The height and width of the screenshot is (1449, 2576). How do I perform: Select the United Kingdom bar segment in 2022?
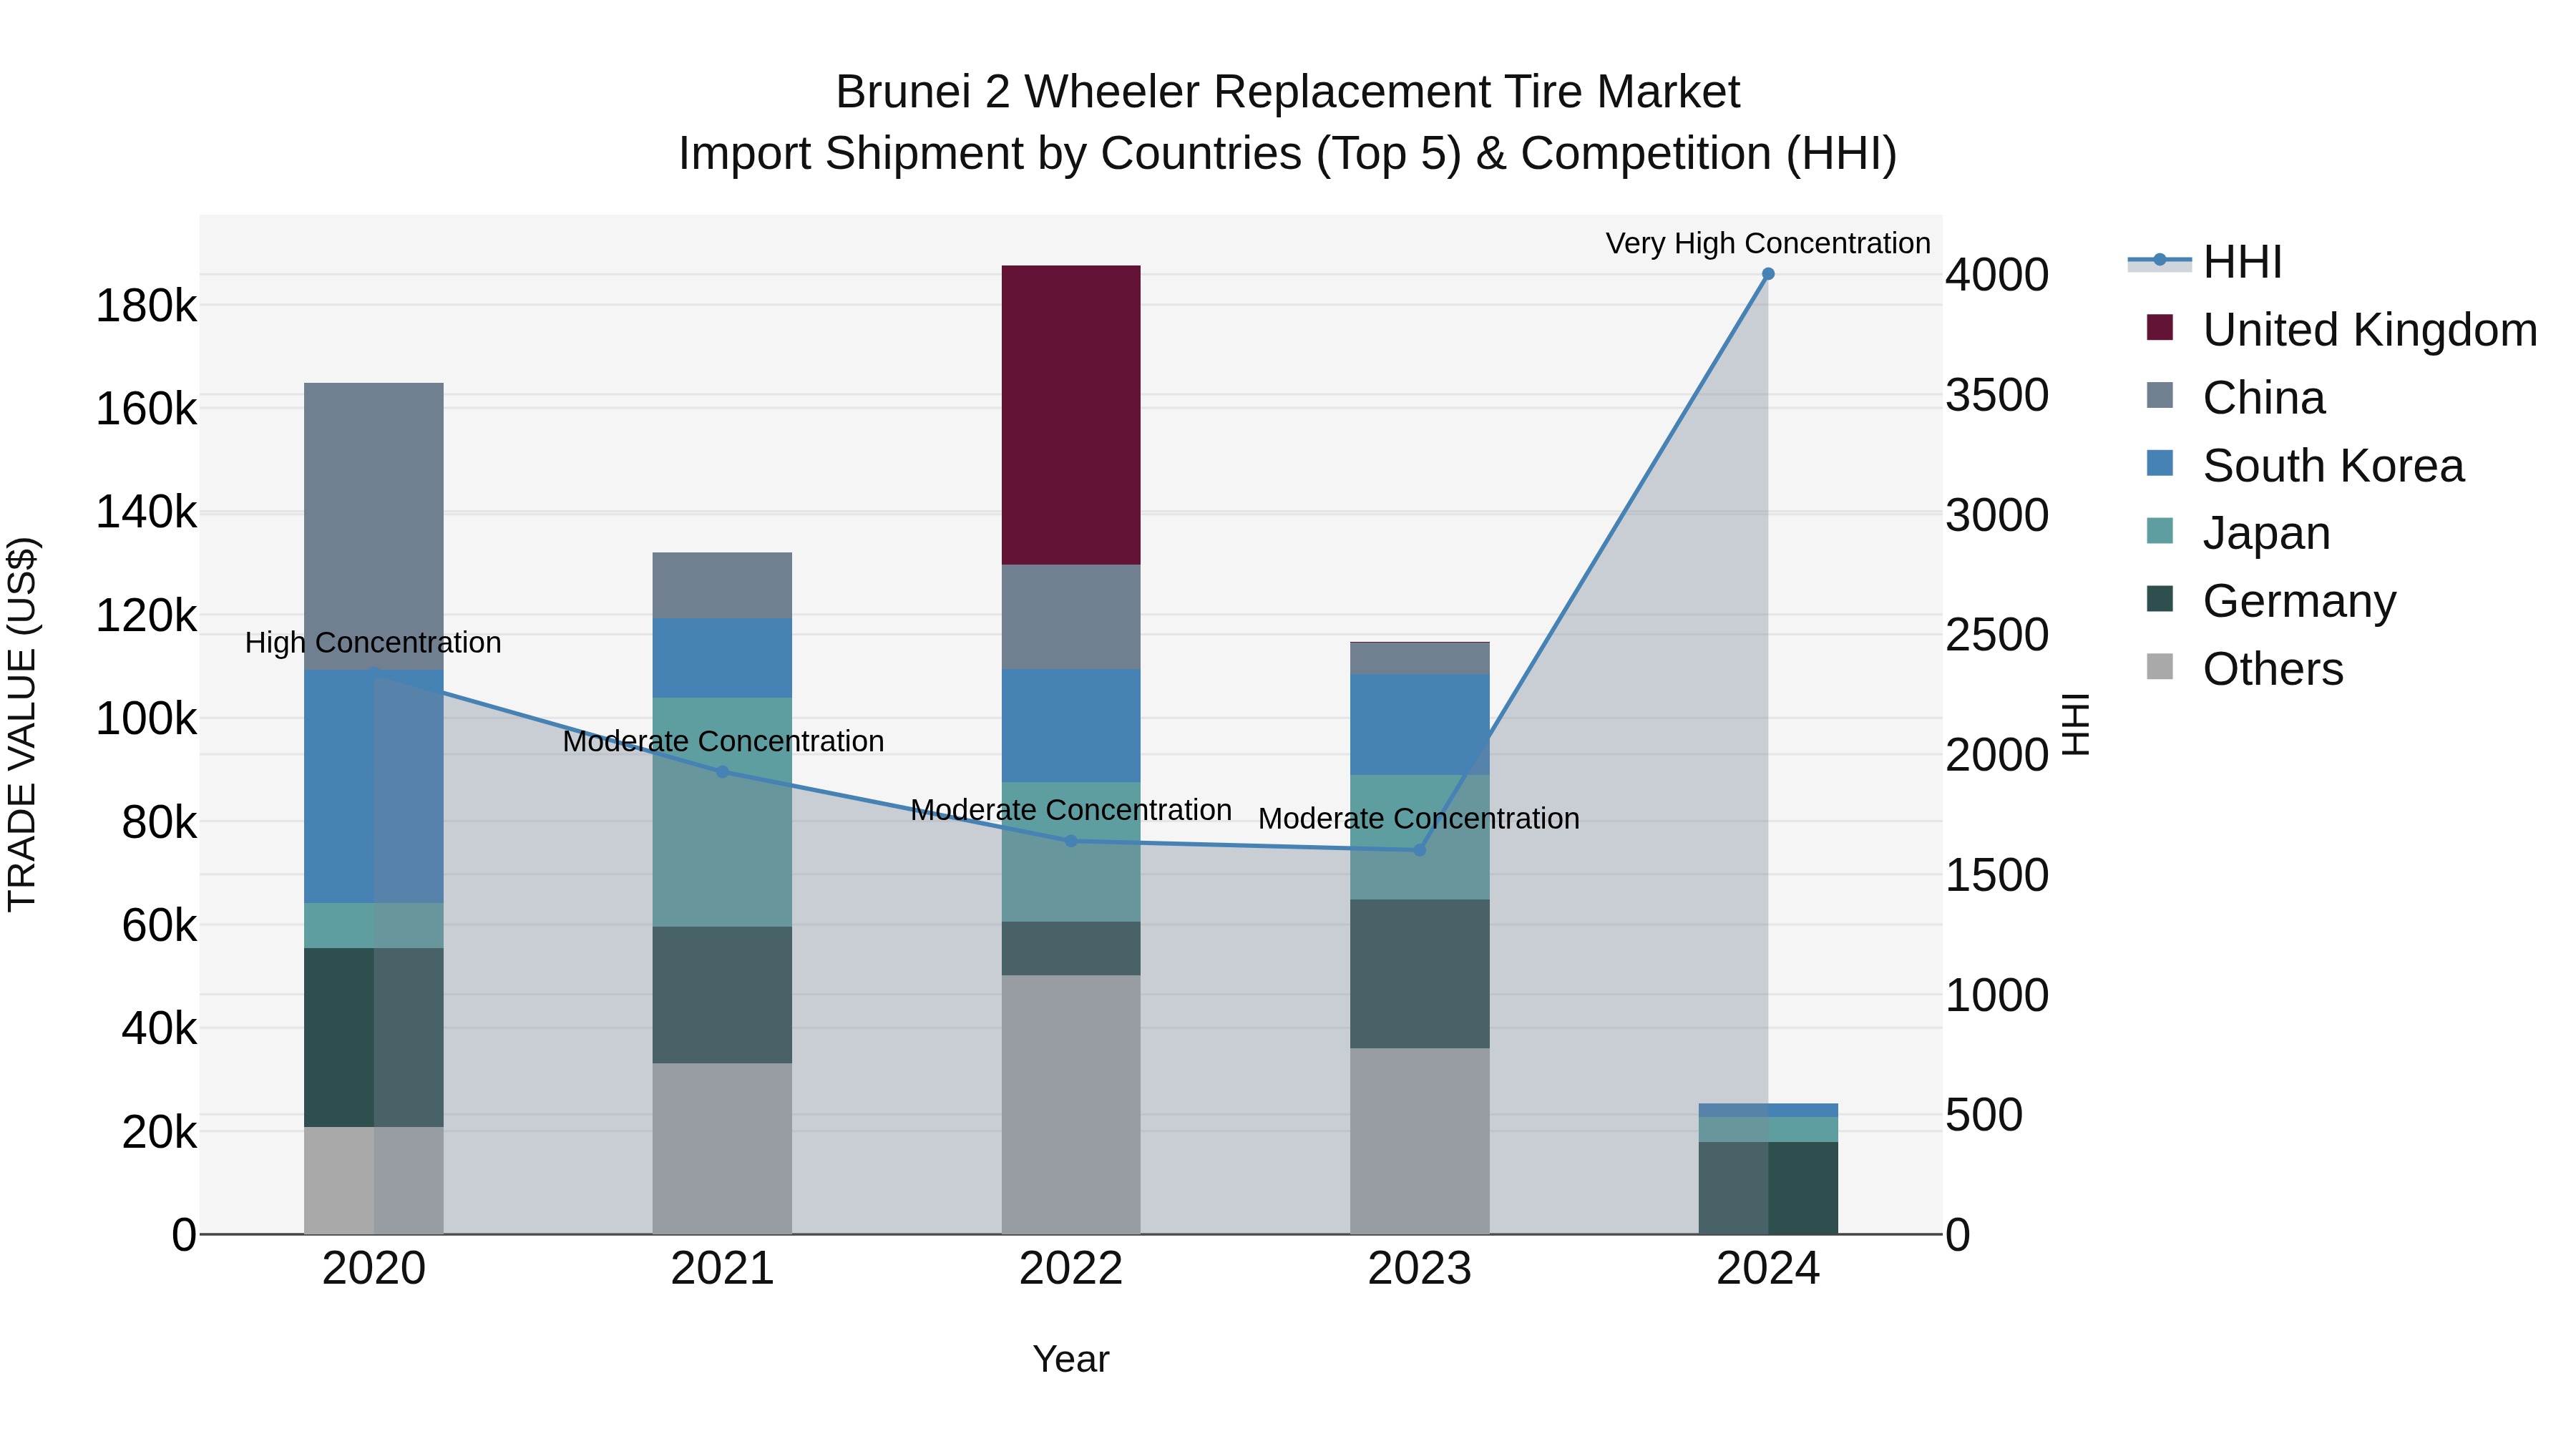tap(1071, 415)
